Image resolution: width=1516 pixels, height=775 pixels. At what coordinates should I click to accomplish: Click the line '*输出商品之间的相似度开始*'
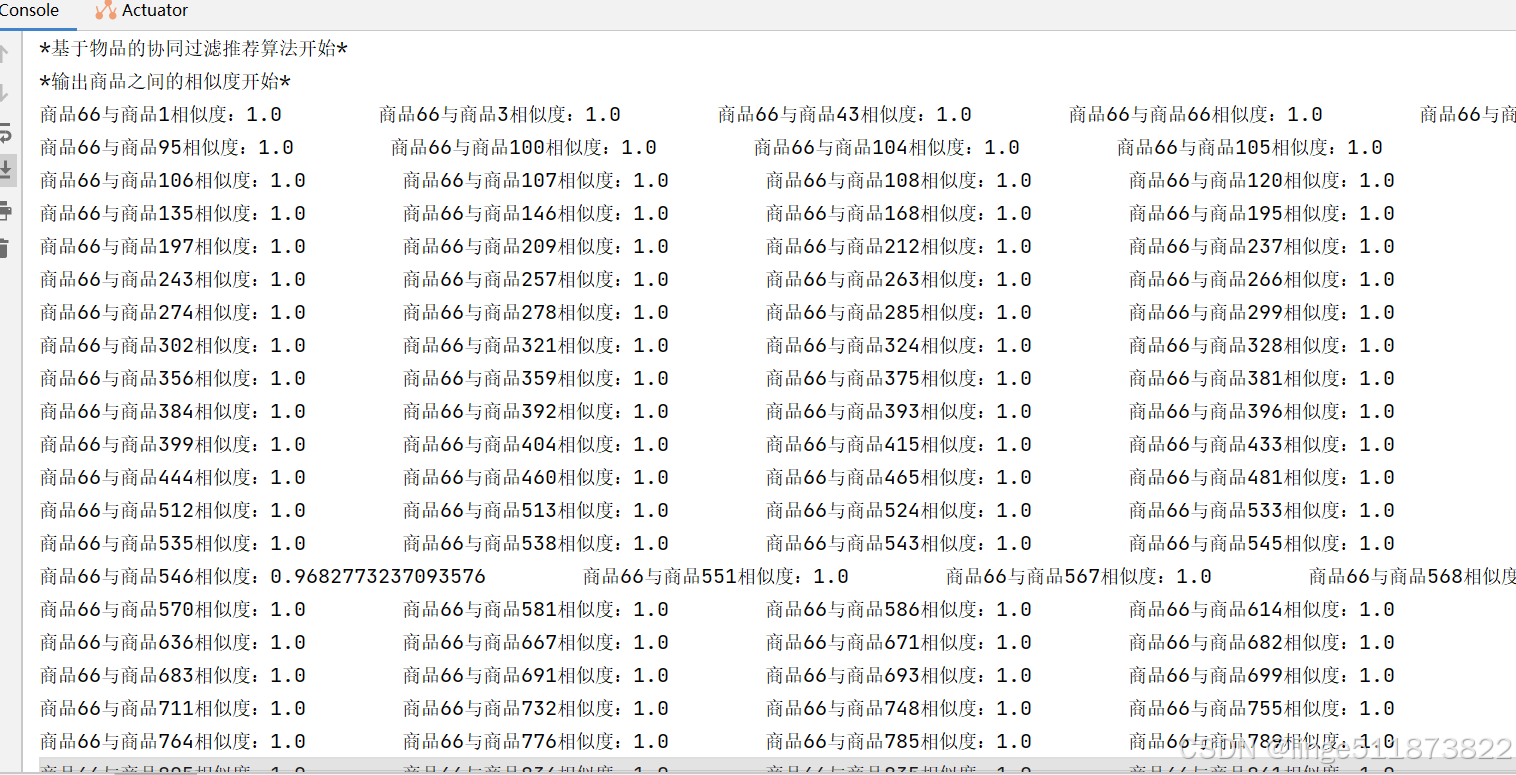click(x=165, y=82)
